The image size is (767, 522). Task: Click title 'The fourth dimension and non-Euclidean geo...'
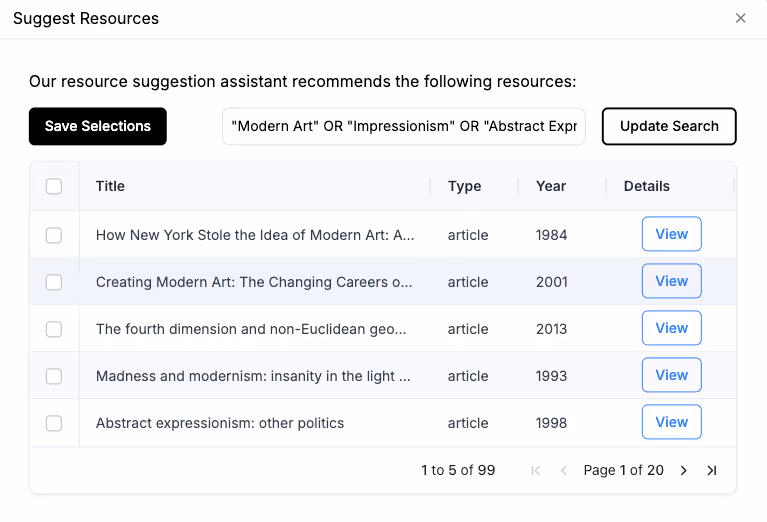pyautogui.click(x=251, y=329)
